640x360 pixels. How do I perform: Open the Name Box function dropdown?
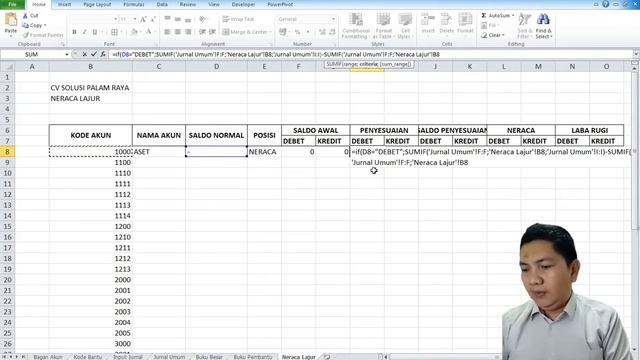tap(67, 54)
